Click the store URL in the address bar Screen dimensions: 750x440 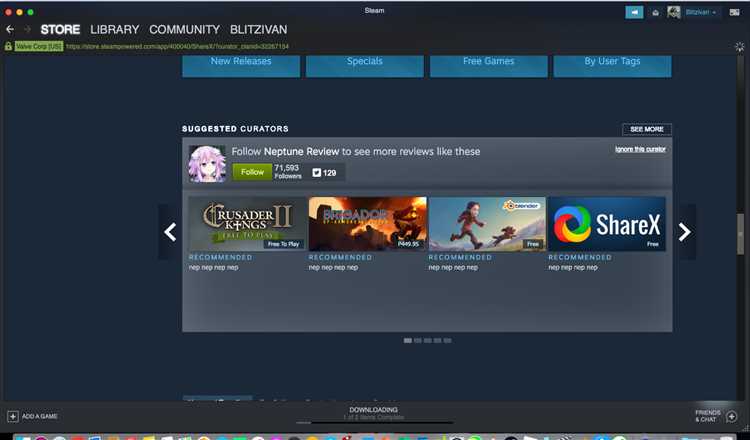click(x=177, y=46)
